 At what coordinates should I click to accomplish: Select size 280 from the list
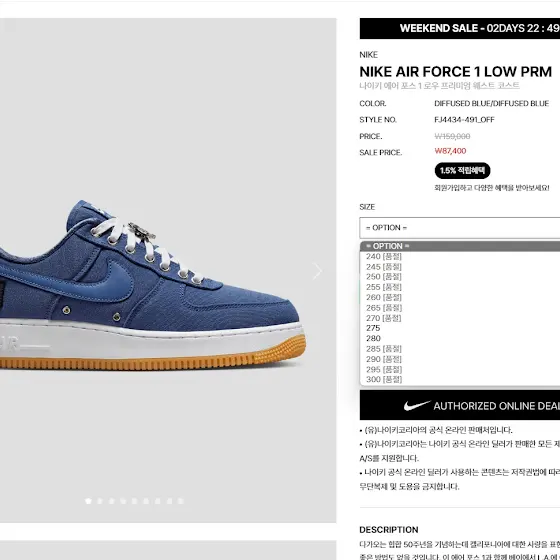click(x=460, y=338)
